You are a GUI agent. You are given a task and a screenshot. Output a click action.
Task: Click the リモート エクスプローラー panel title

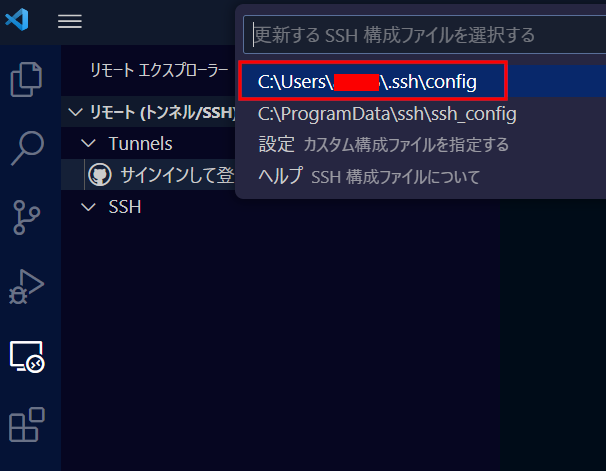pyautogui.click(x=159, y=70)
